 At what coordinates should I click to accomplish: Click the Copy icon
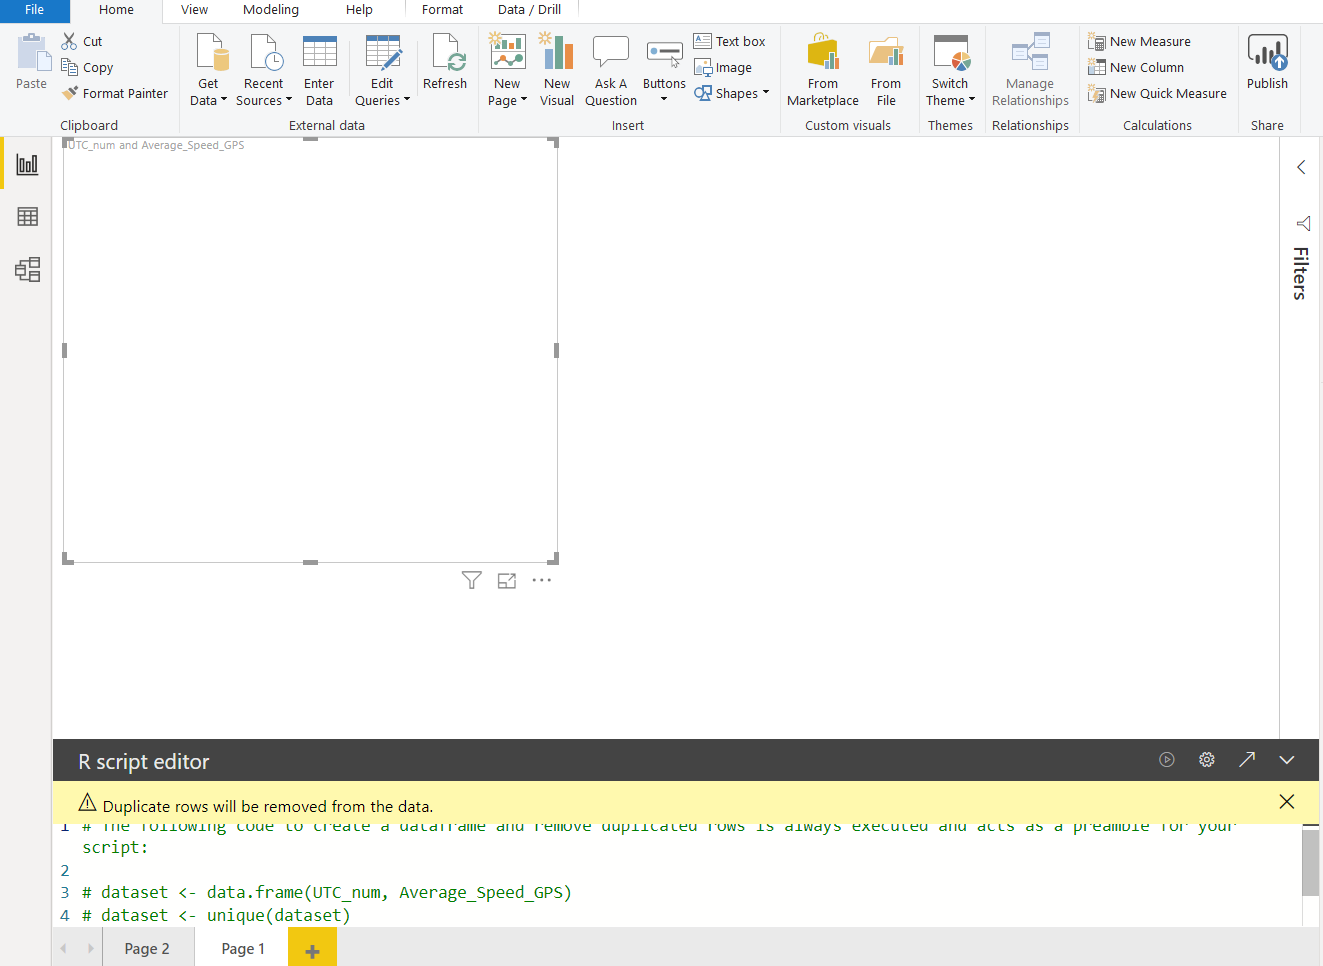69,67
